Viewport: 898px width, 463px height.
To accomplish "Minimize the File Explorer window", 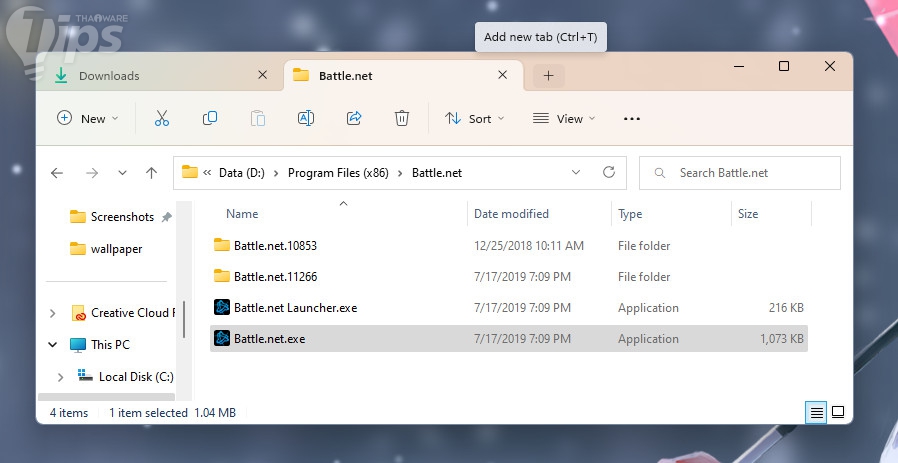I will [x=739, y=66].
